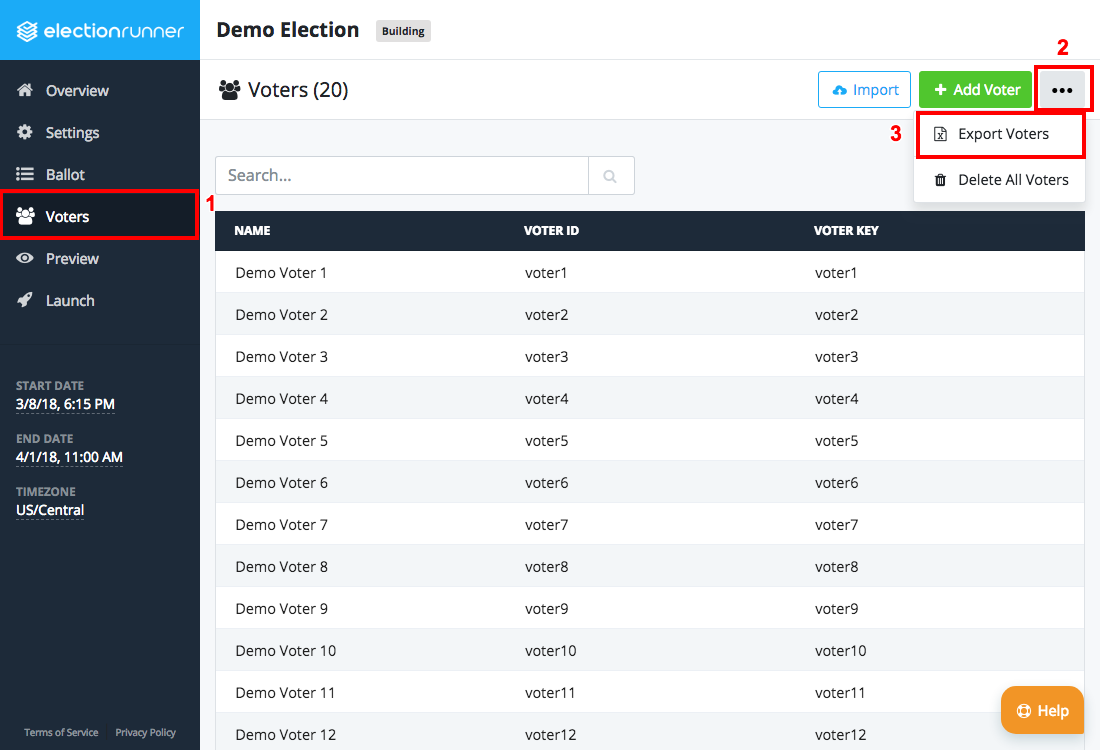Click the Election Runner logo
Screen dimensions: 1100x750
(x=100, y=31)
